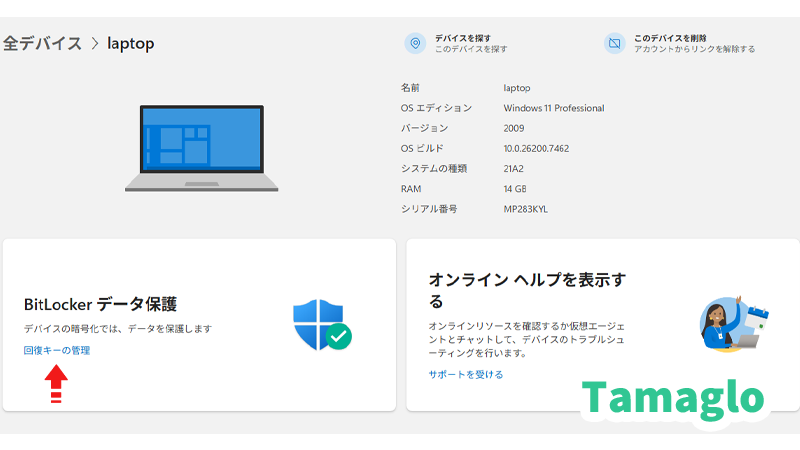
Task: Click the BitLocker shield with checkmark icon
Action: tap(321, 324)
